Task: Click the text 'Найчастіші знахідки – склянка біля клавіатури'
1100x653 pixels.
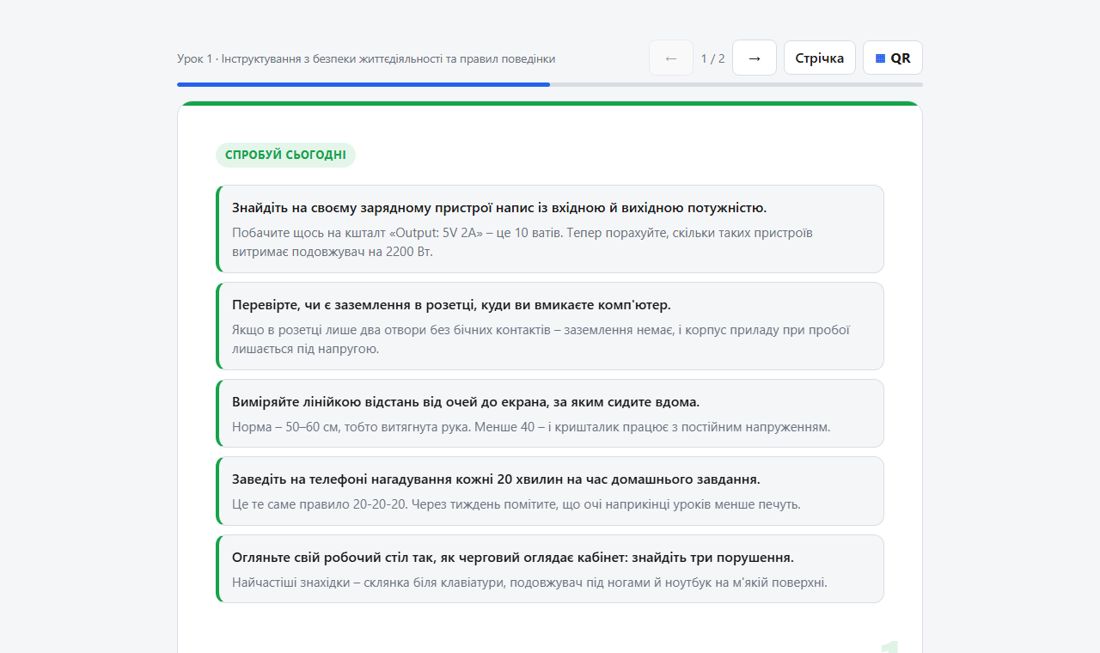Action: point(368,583)
